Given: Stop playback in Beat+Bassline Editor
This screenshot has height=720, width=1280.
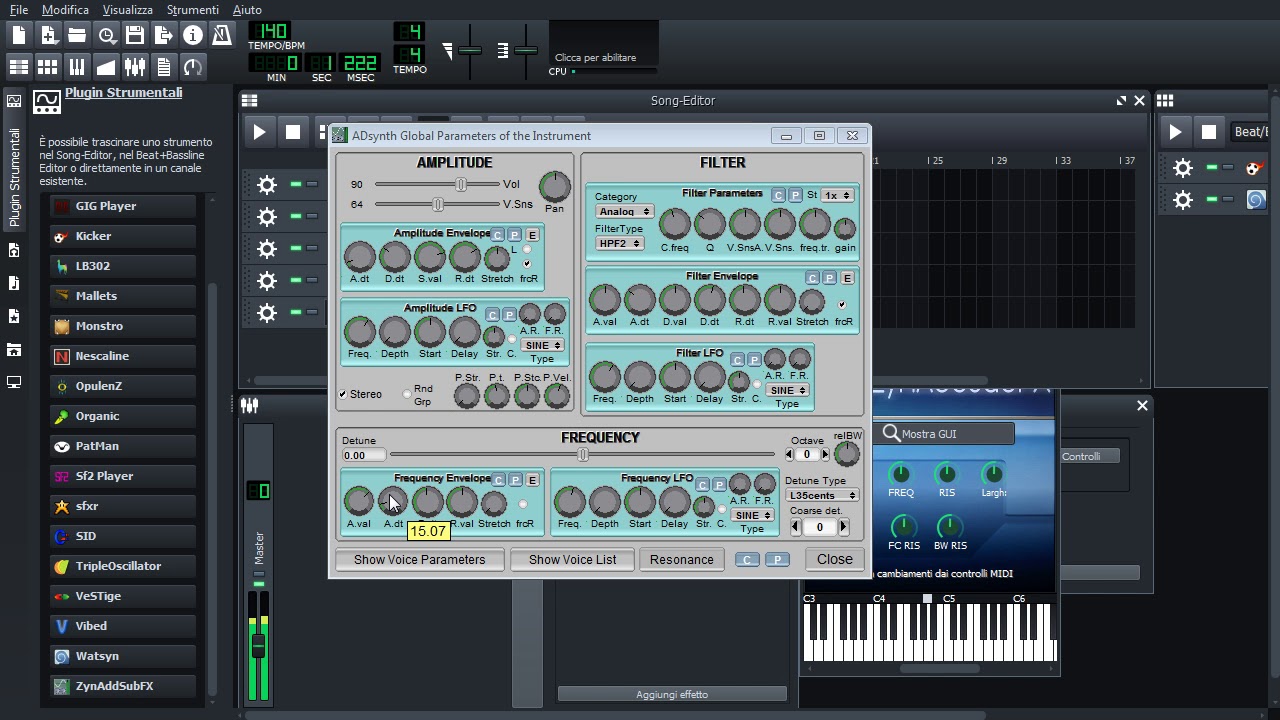Looking at the screenshot, I should point(1209,132).
